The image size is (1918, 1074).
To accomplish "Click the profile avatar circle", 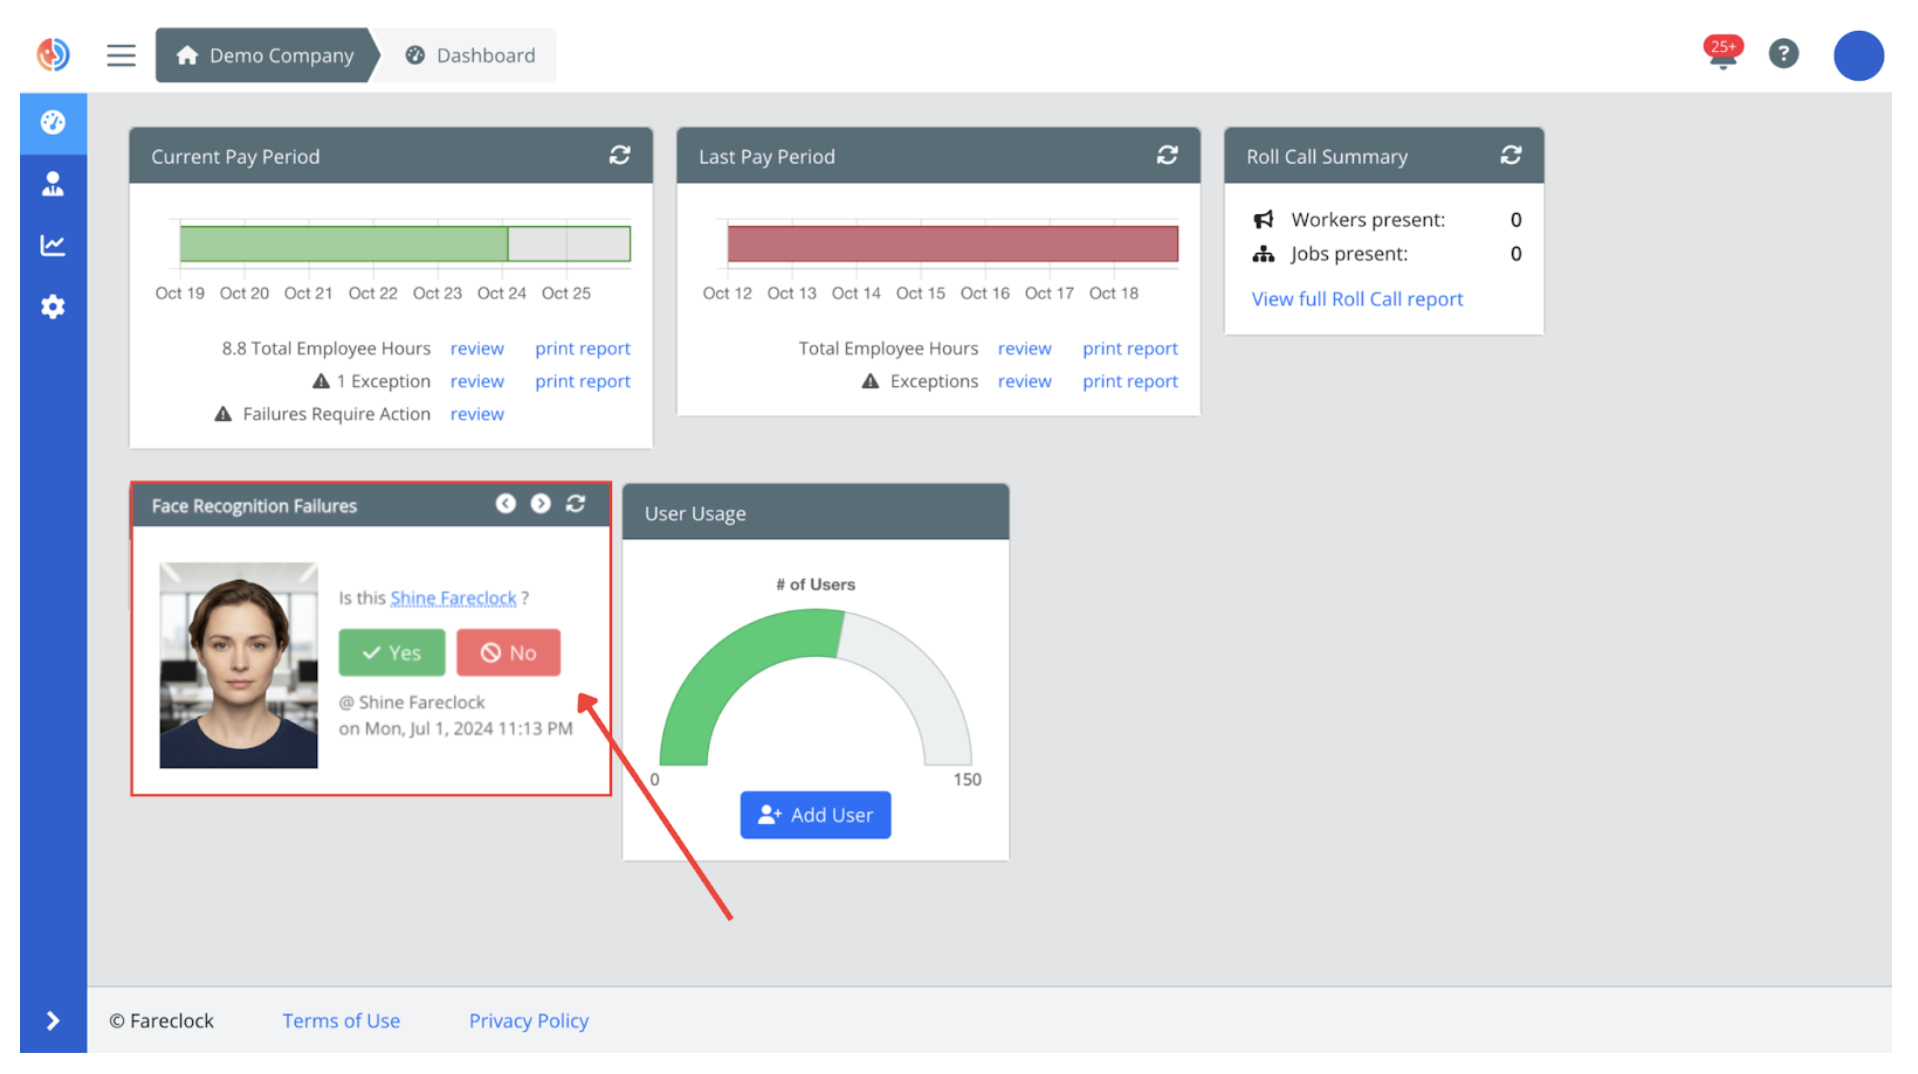I will pyautogui.click(x=1858, y=55).
